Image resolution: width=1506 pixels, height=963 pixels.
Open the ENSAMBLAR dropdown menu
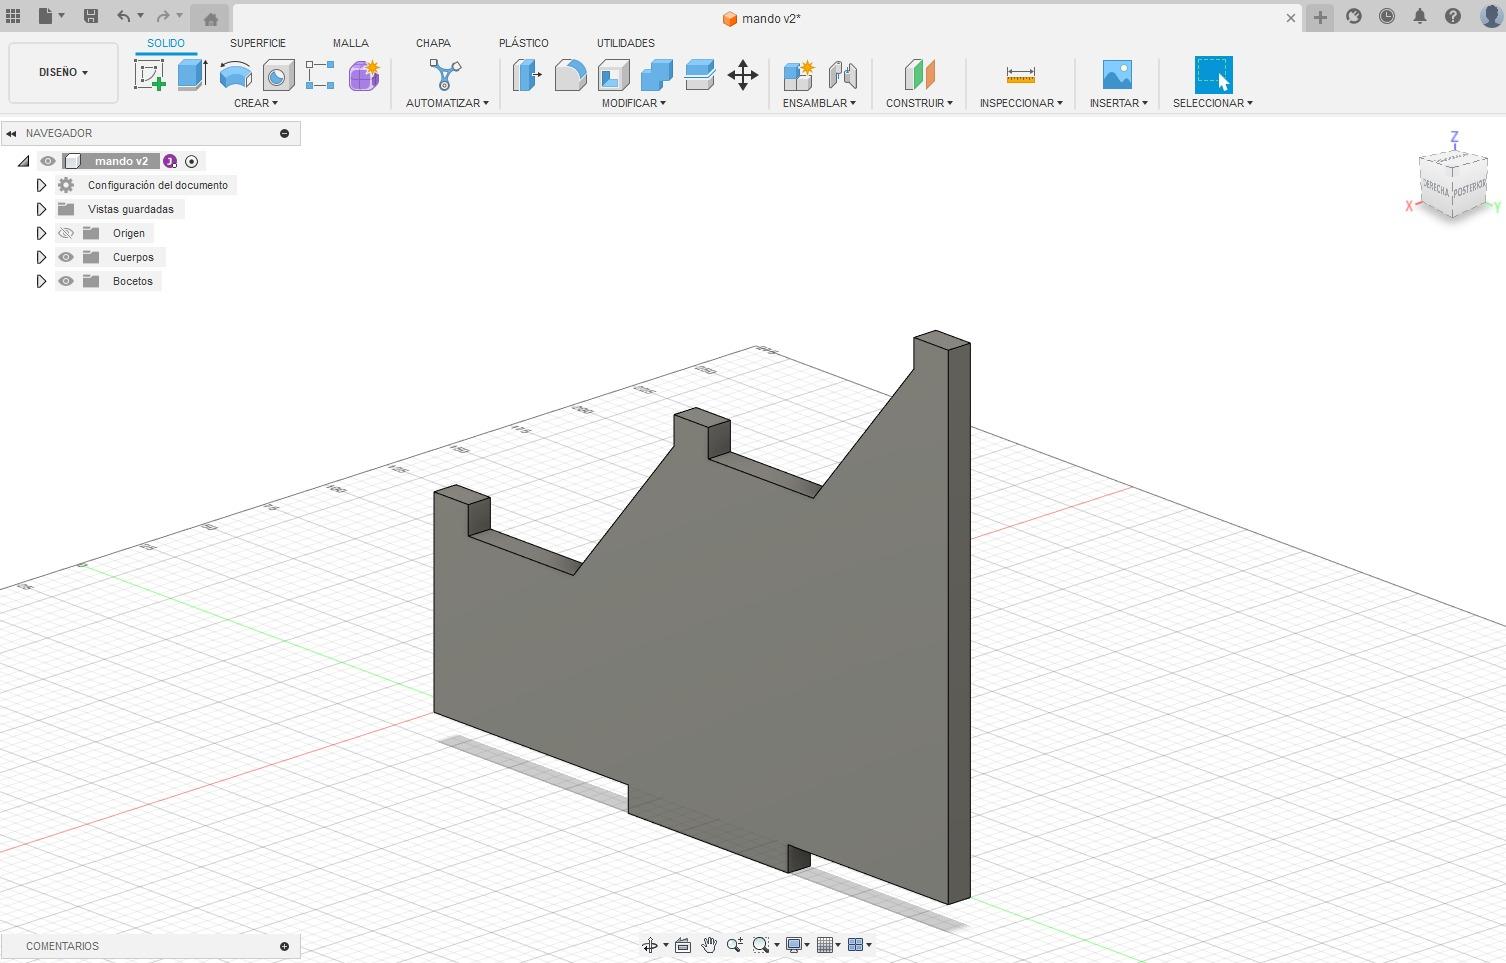click(x=819, y=103)
